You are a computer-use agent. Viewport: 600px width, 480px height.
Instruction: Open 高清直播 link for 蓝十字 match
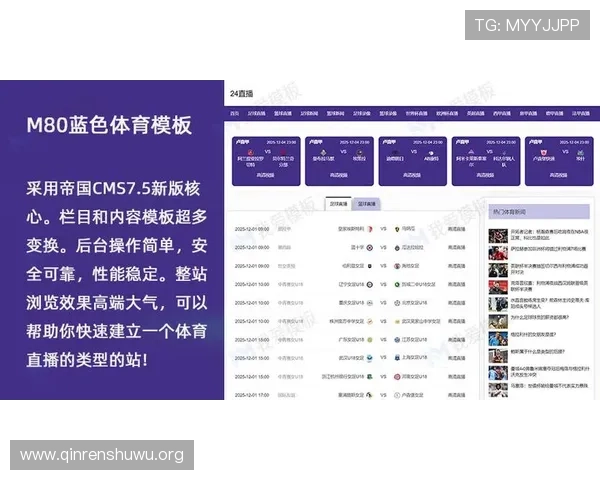456,248
